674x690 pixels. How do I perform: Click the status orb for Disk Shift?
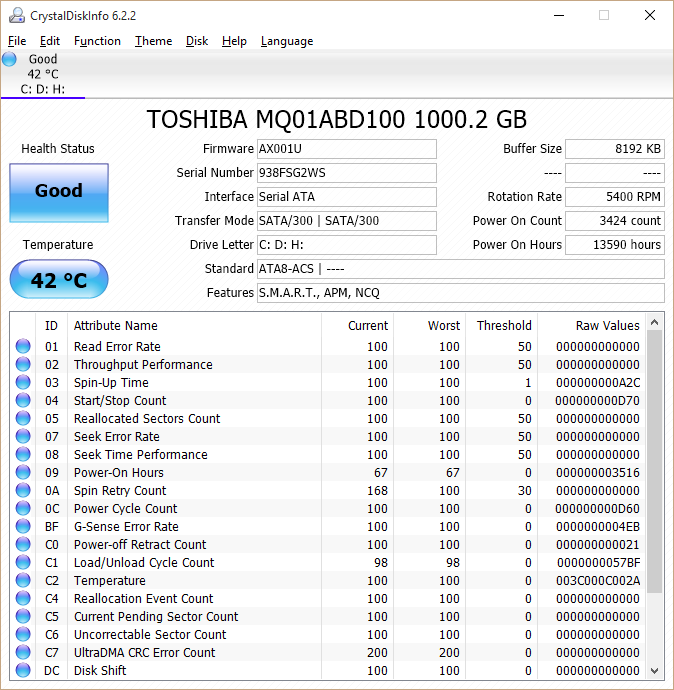23,670
